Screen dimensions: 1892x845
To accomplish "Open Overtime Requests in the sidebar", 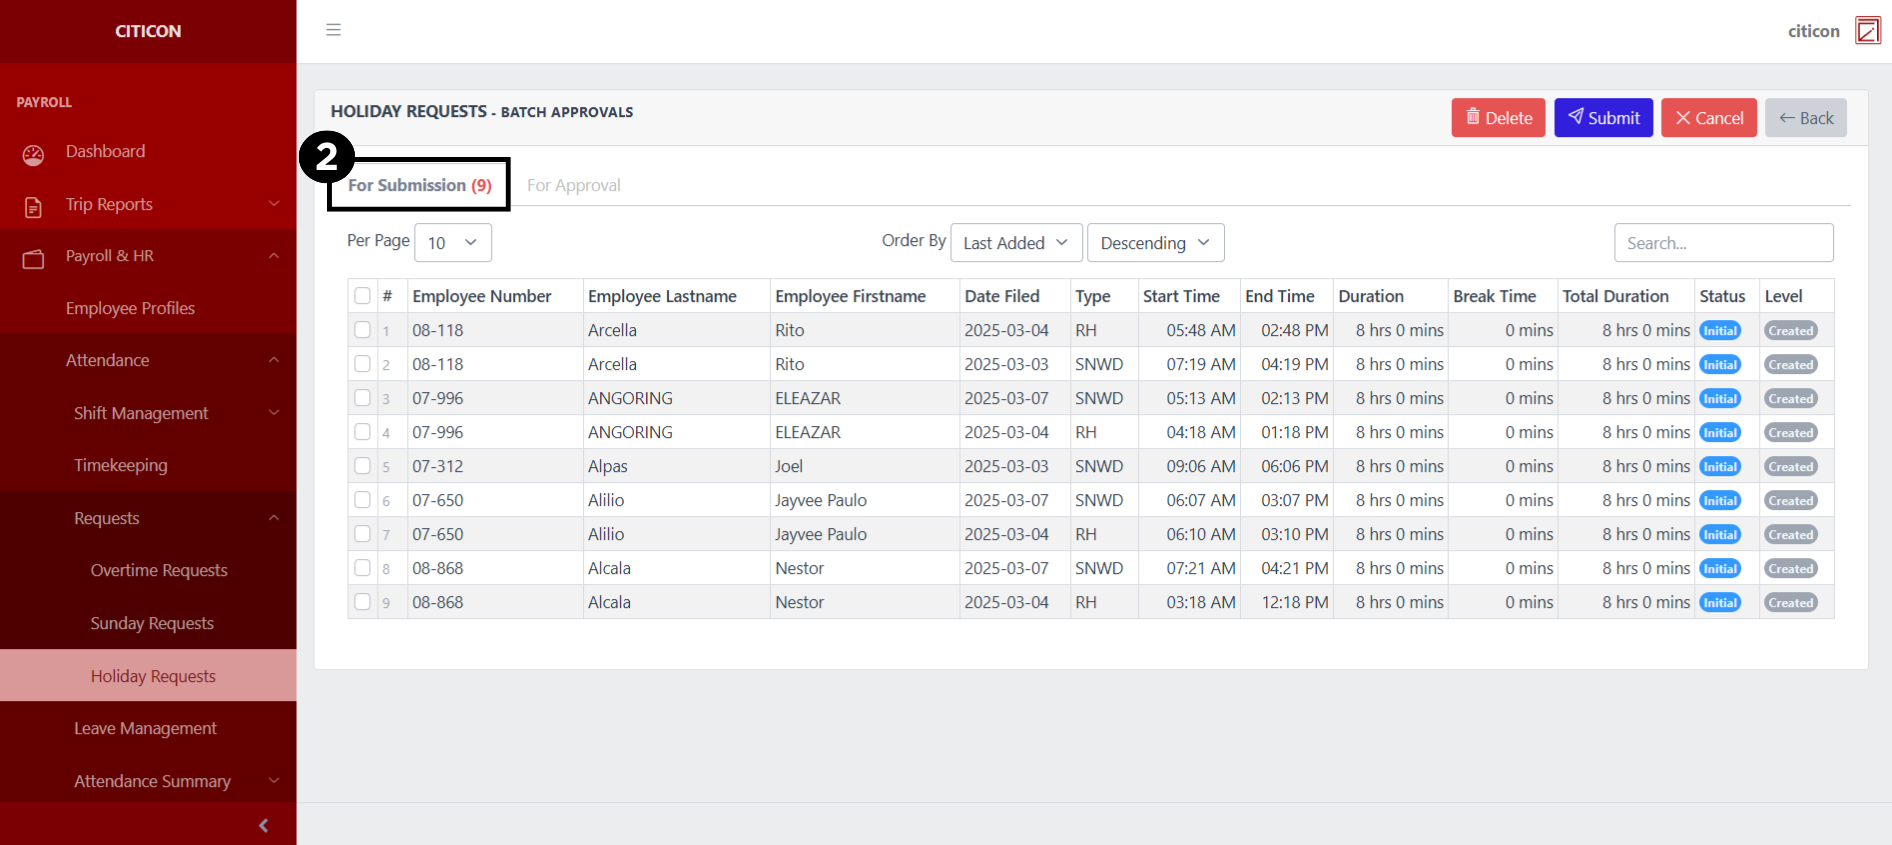I will 159,570.
